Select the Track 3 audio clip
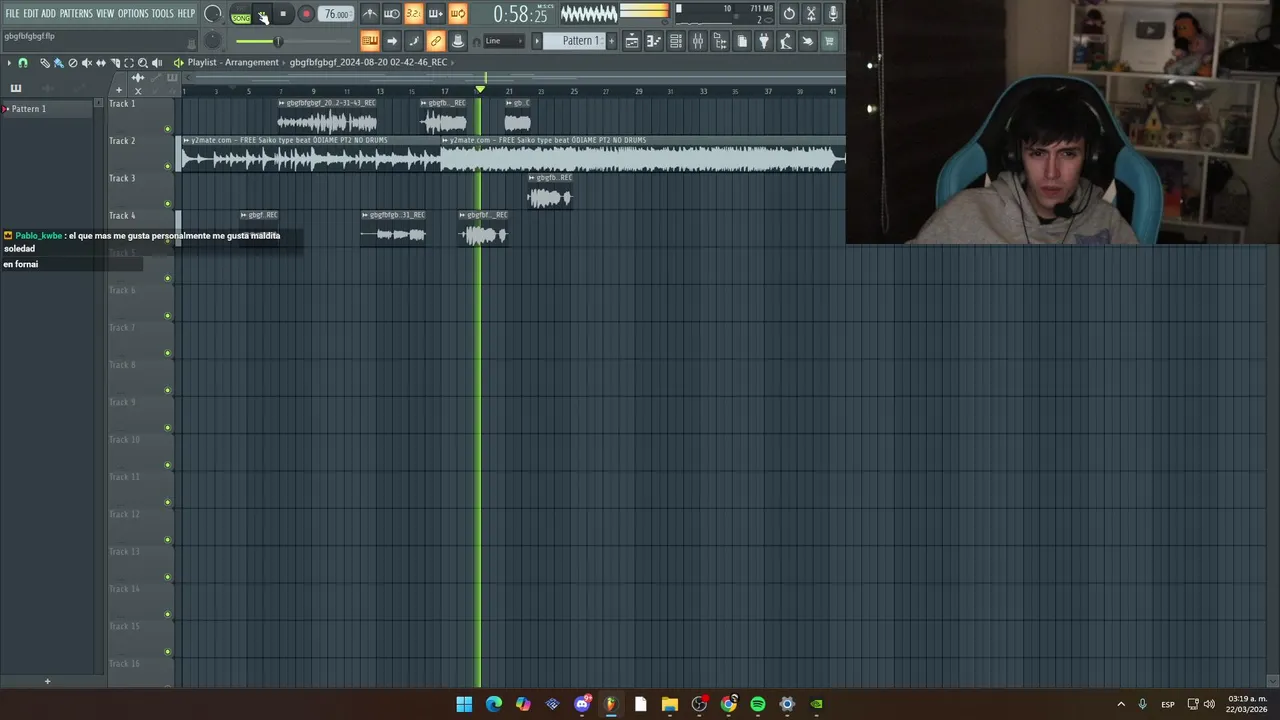Screen dimensions: 1280x720 [x=550, y=192]
